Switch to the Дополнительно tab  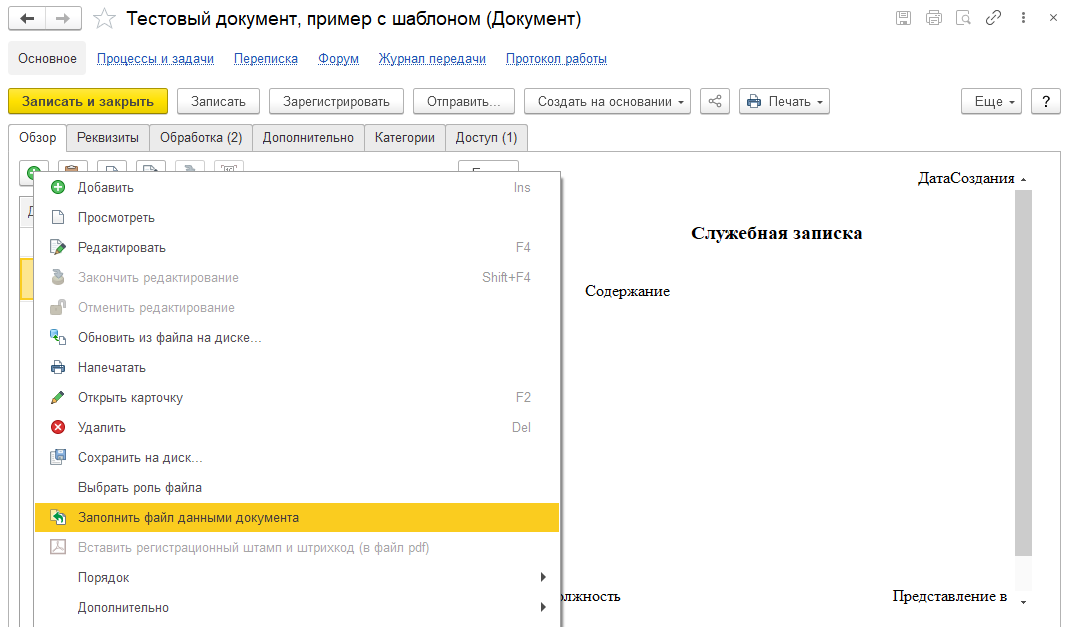point(308,138)
